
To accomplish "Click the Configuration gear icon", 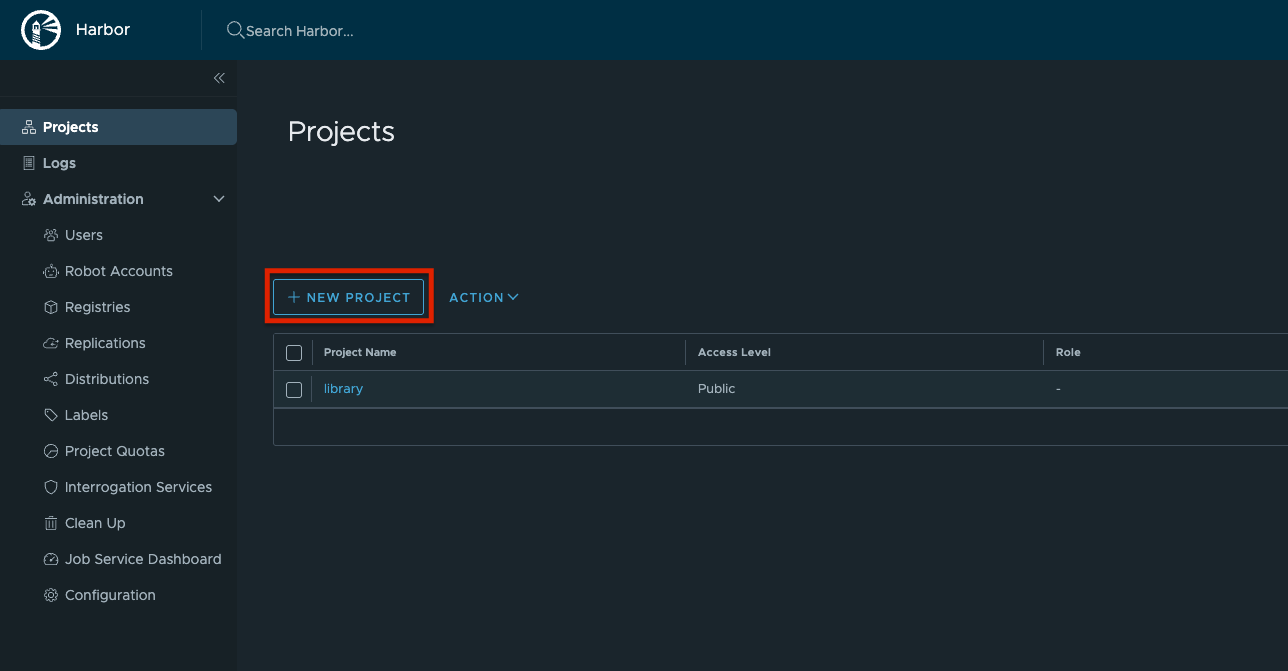I will (51, 595).
